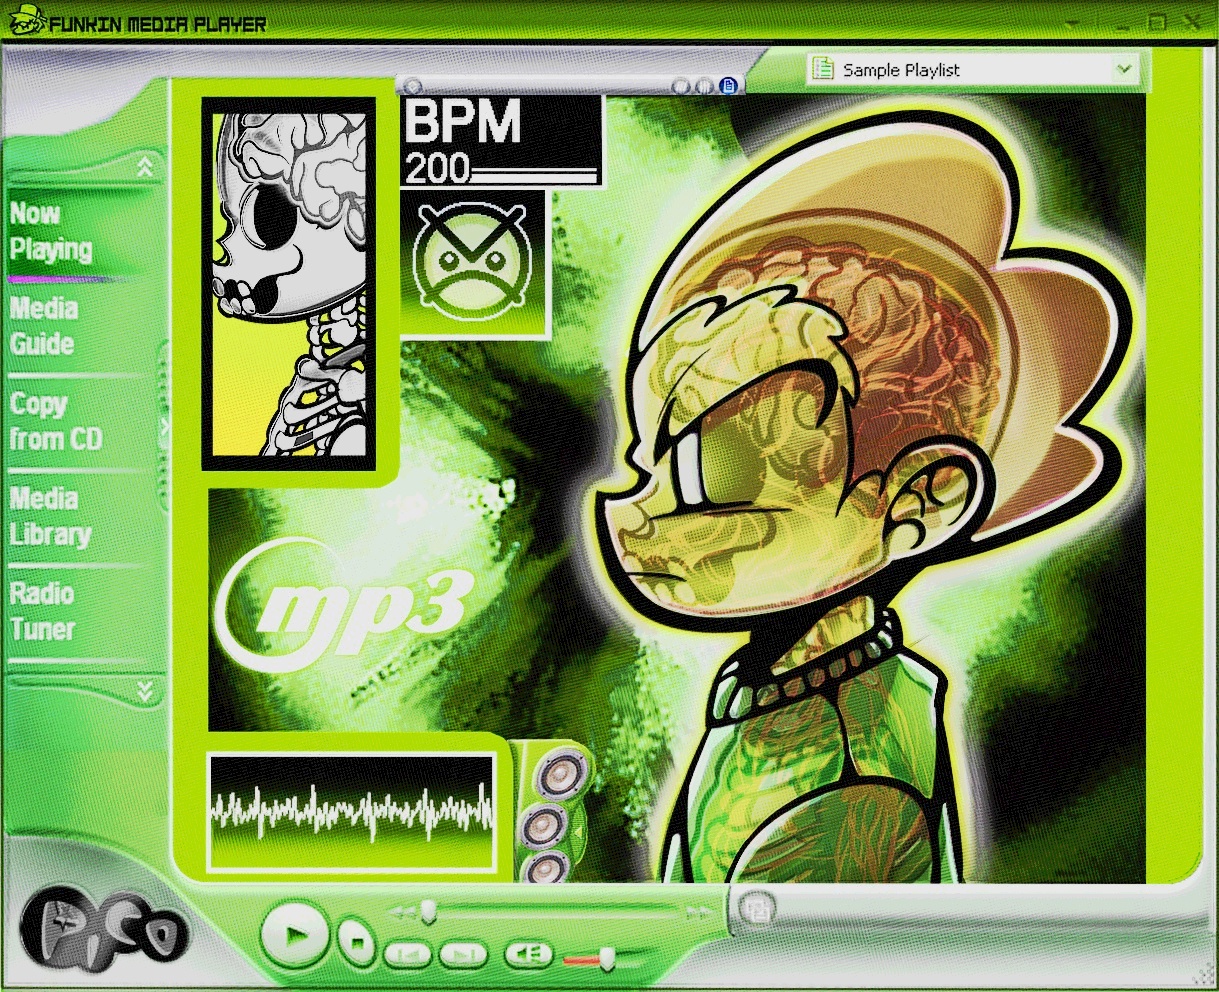Stop playback with the Stop button
Viewport: 1219px width, 992px height.
354,941
